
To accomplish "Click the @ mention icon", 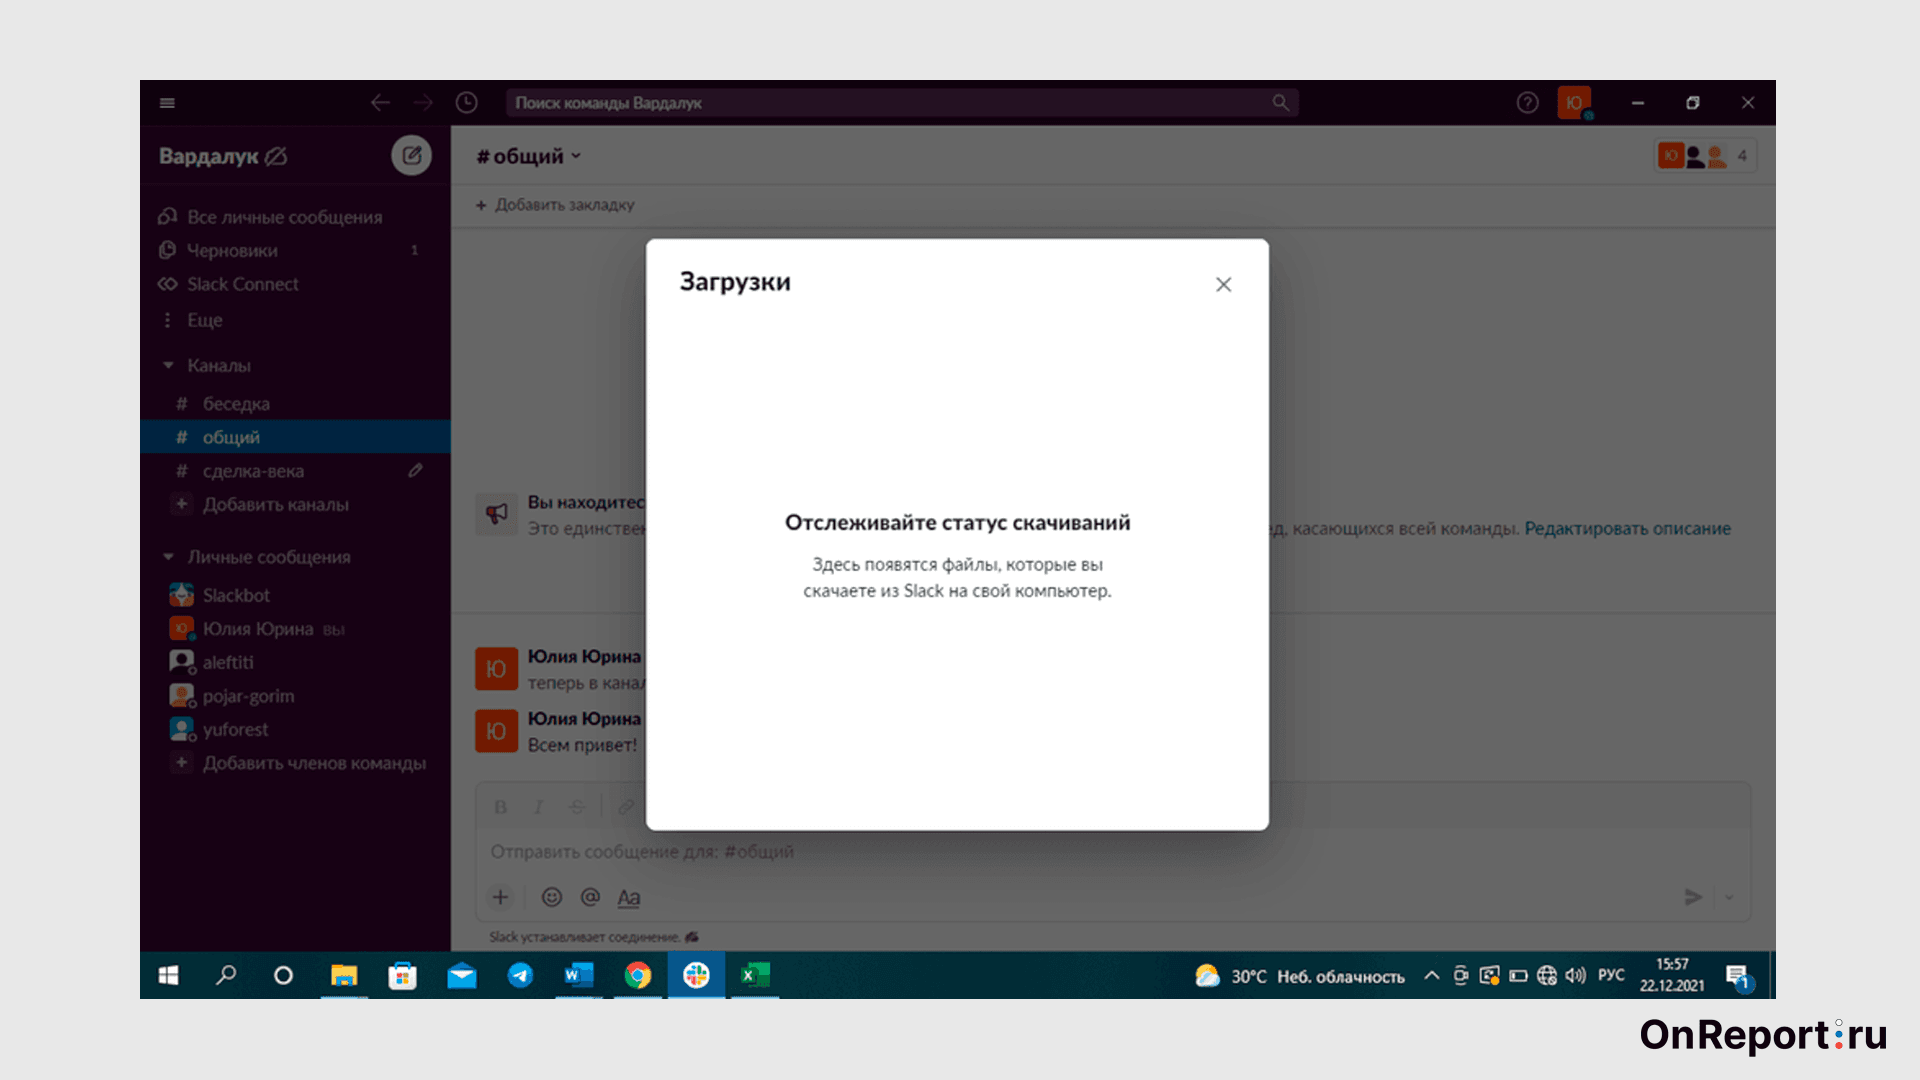I will (590, 897).
